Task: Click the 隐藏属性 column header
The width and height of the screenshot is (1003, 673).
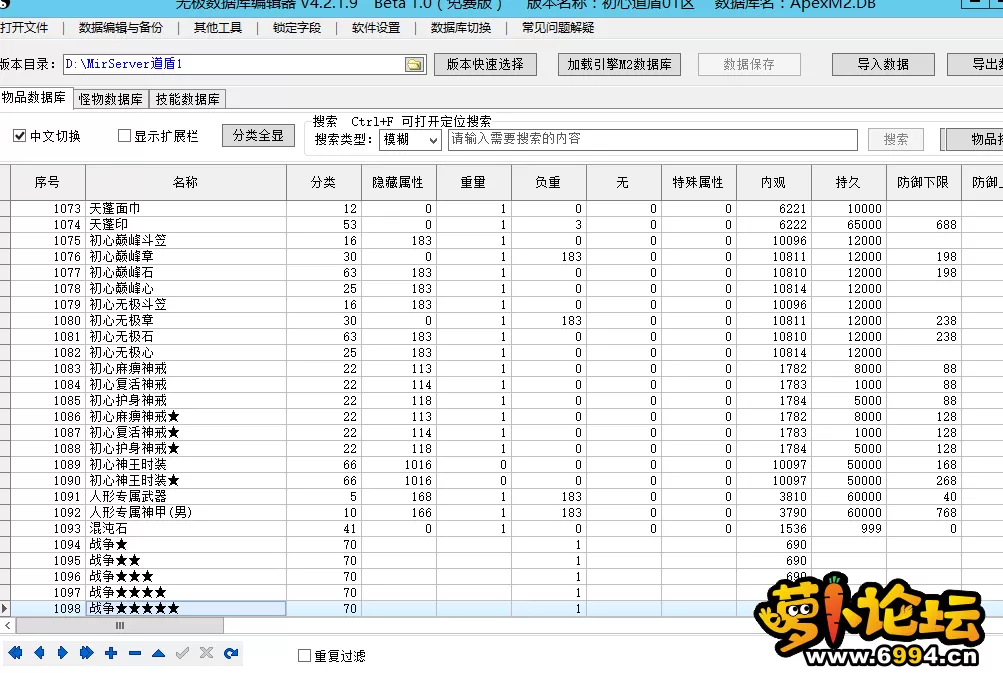Action: 399,182
